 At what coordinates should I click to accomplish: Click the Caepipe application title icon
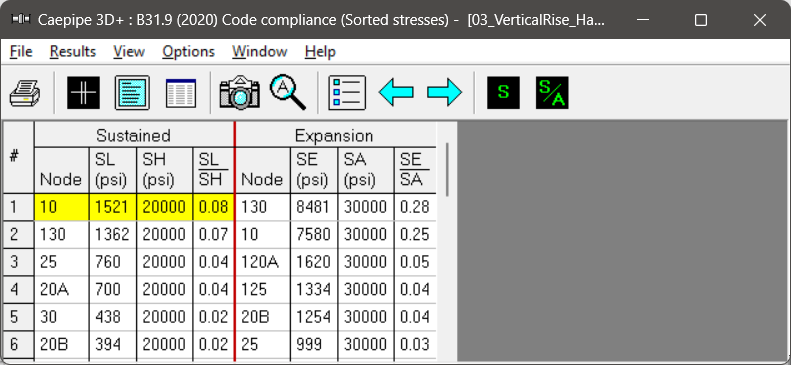point(21,20)
